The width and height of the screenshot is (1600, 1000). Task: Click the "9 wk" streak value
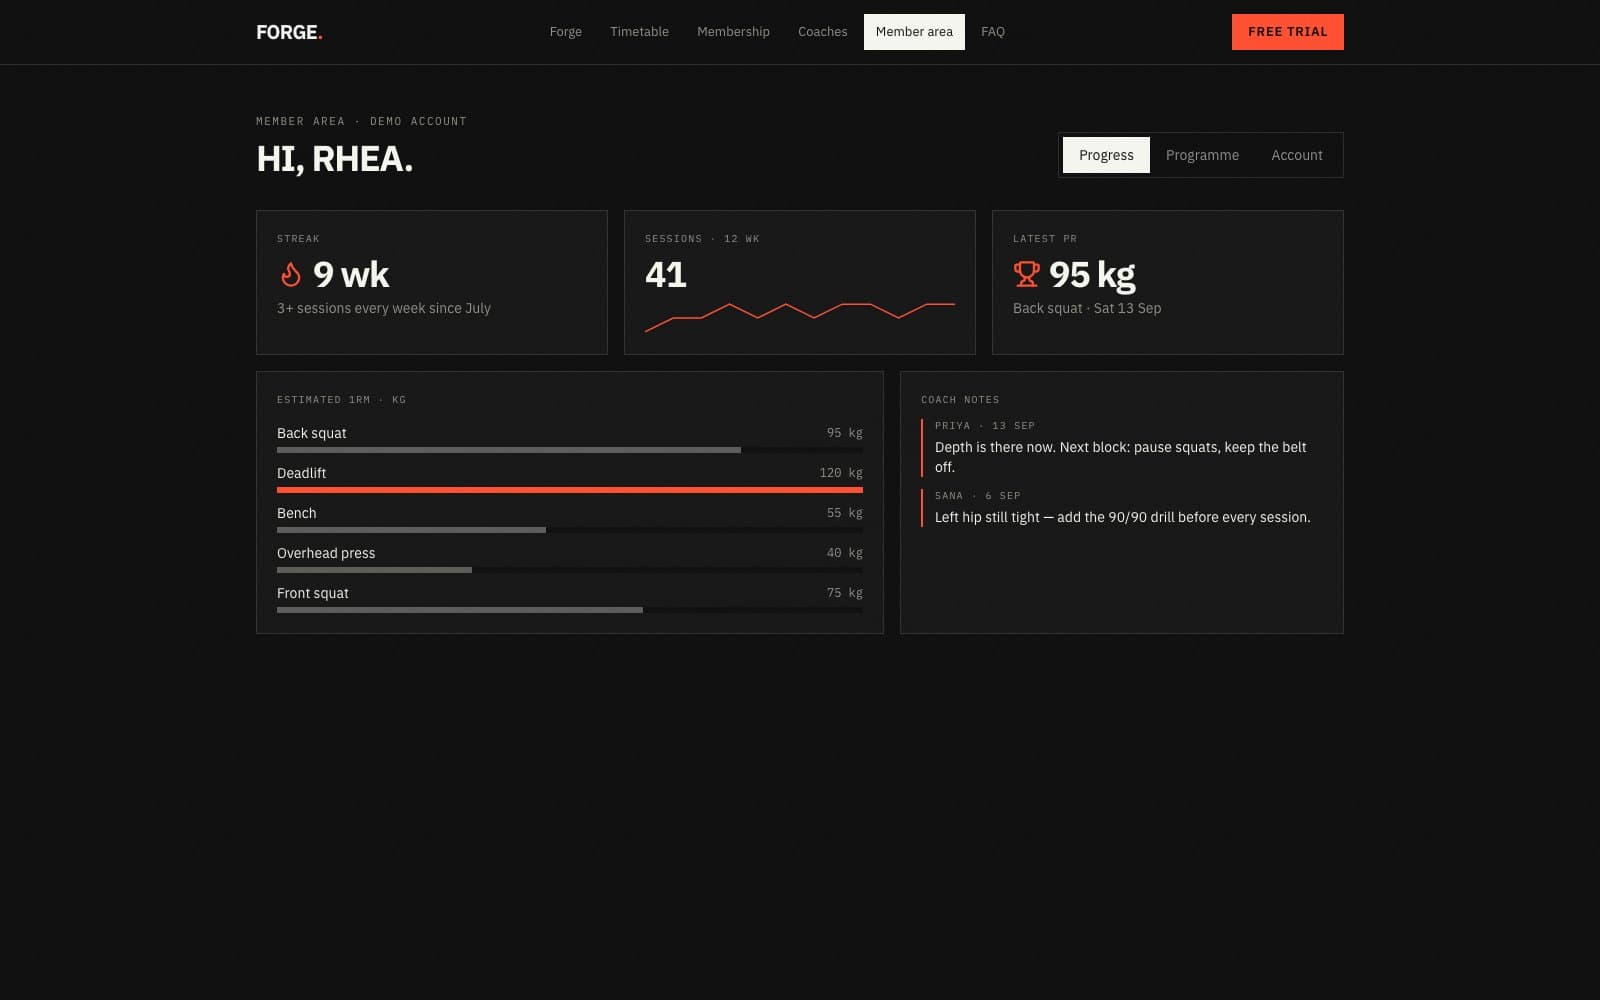coord(351,274)
